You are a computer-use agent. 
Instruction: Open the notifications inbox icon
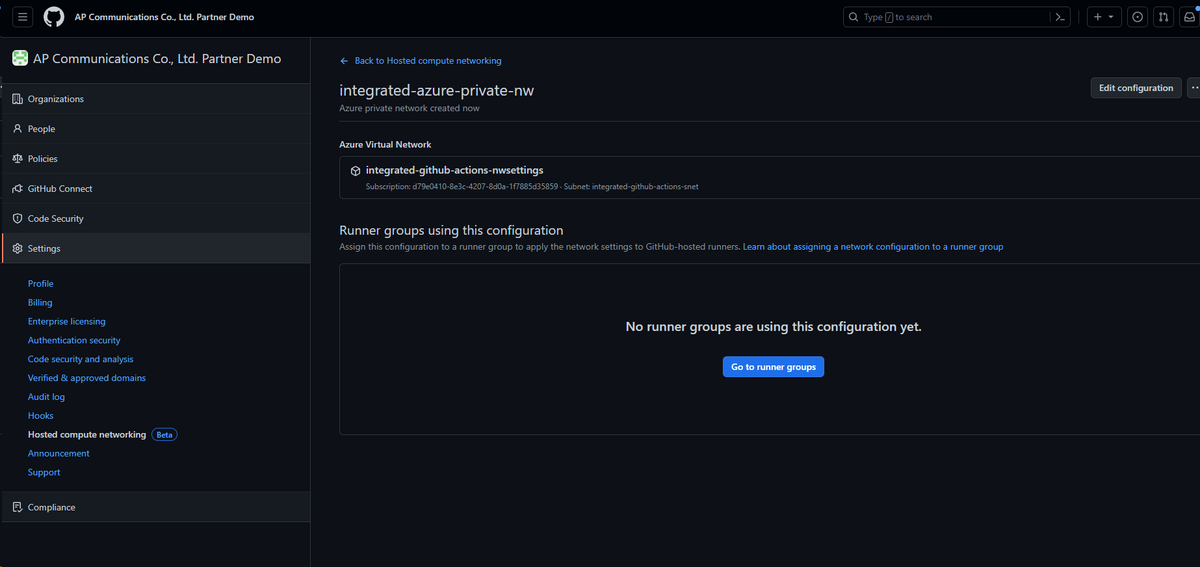pyautogui.click(x=1189, y=17)
